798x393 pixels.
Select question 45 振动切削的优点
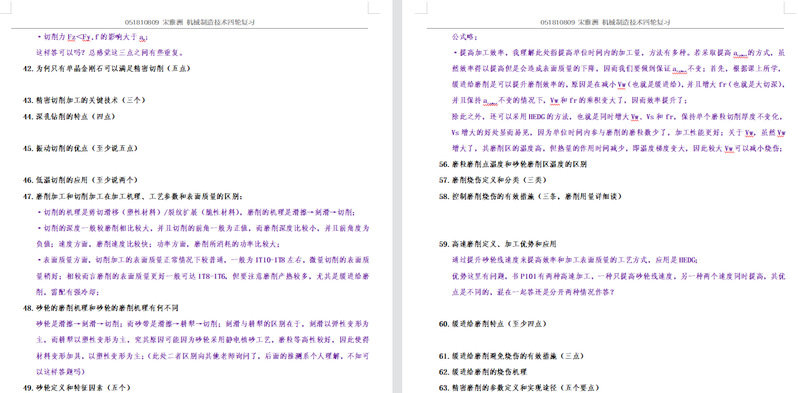80,149
